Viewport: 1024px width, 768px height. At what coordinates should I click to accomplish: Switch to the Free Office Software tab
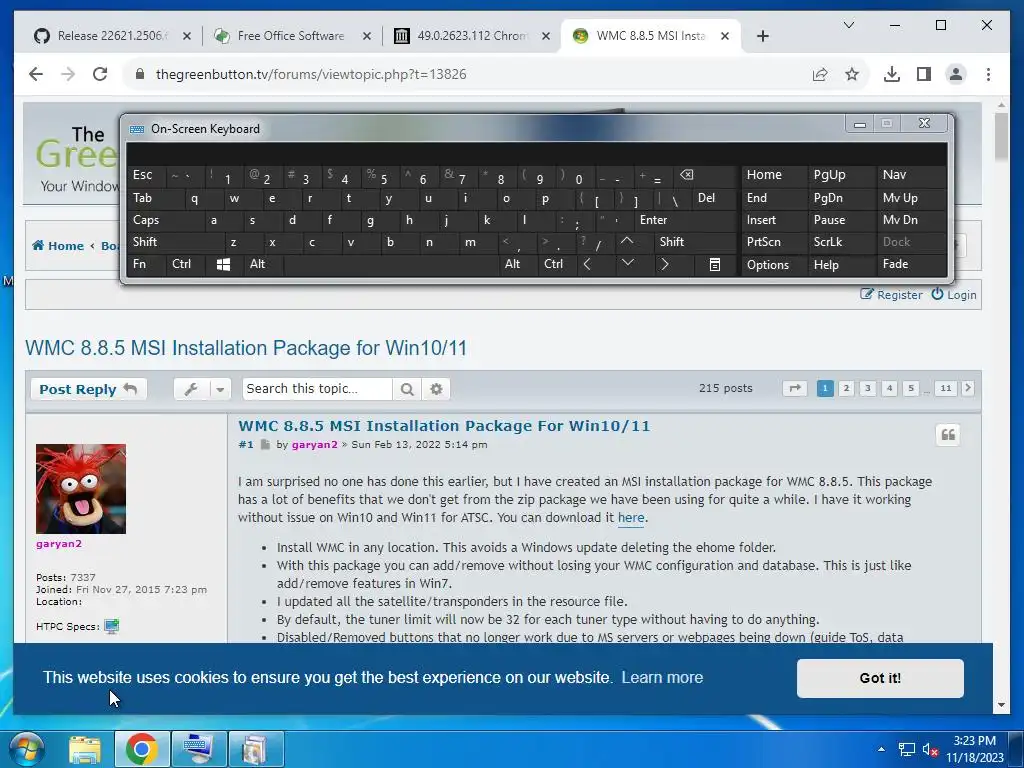coord(291,36)
